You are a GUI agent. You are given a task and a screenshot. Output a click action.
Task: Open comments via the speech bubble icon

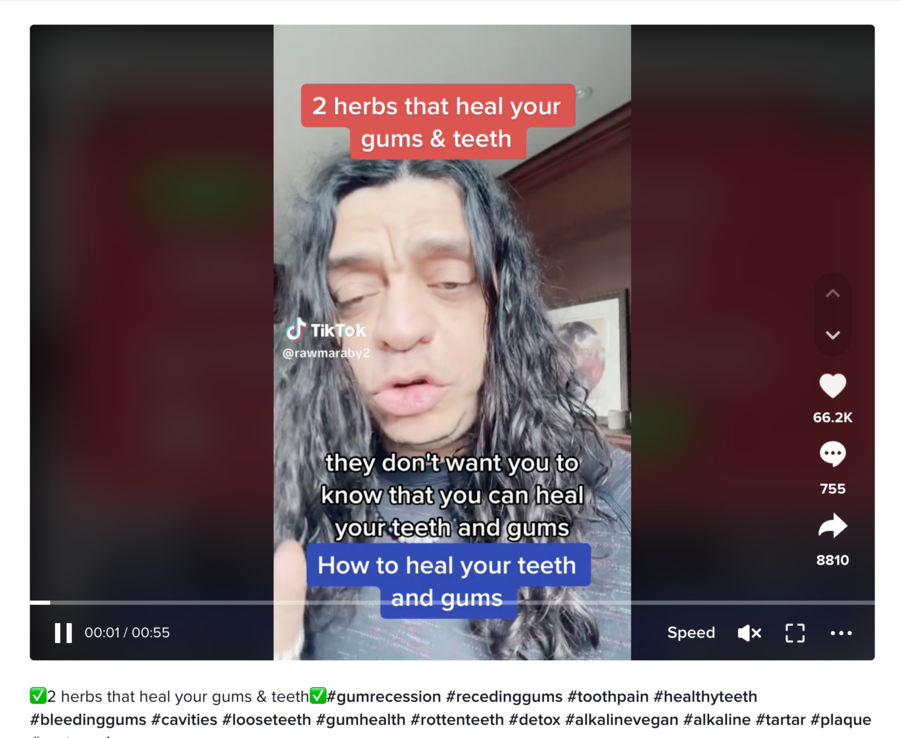point(832,454)
